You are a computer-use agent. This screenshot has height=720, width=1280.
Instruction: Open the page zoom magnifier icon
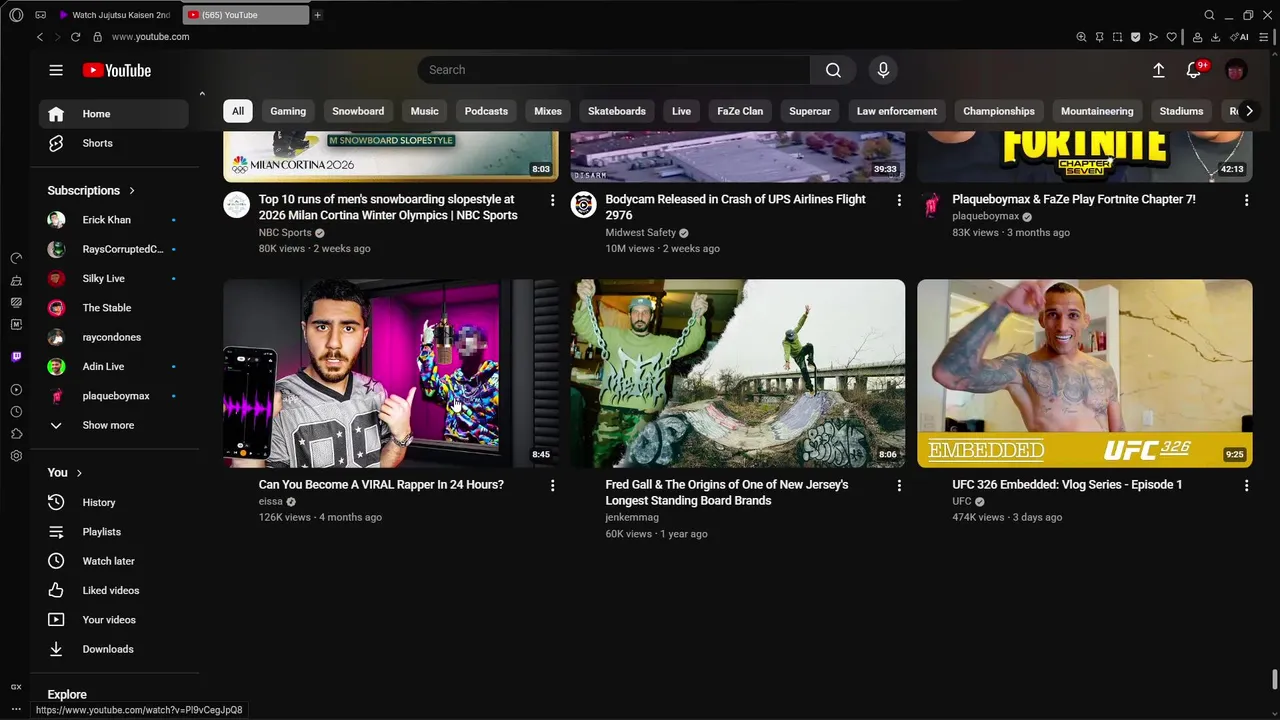pos(1081,37)
